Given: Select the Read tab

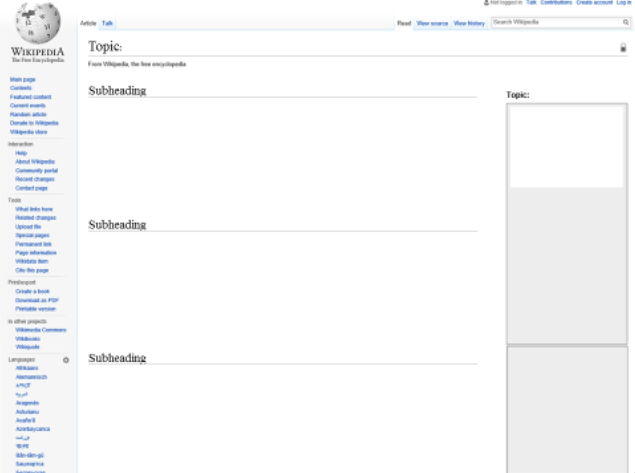Looking at the screenshot, I should point(404,23).
